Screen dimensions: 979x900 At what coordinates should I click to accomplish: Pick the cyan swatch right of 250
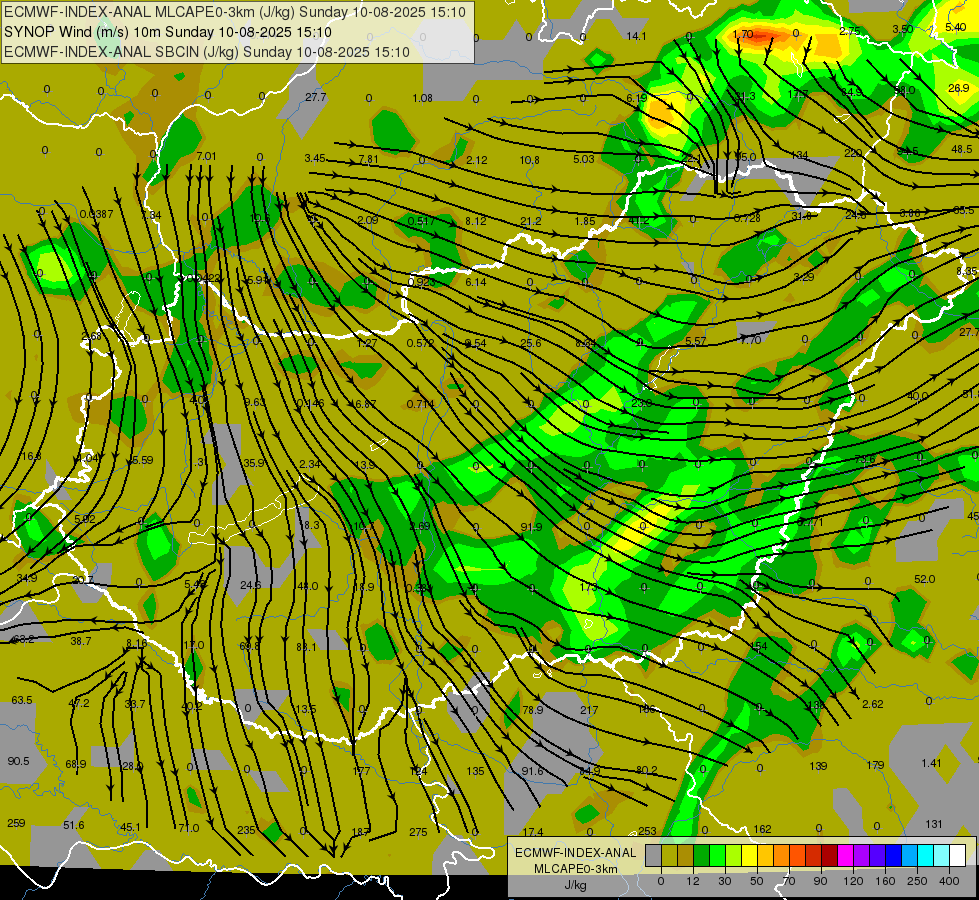coord(926,855)
